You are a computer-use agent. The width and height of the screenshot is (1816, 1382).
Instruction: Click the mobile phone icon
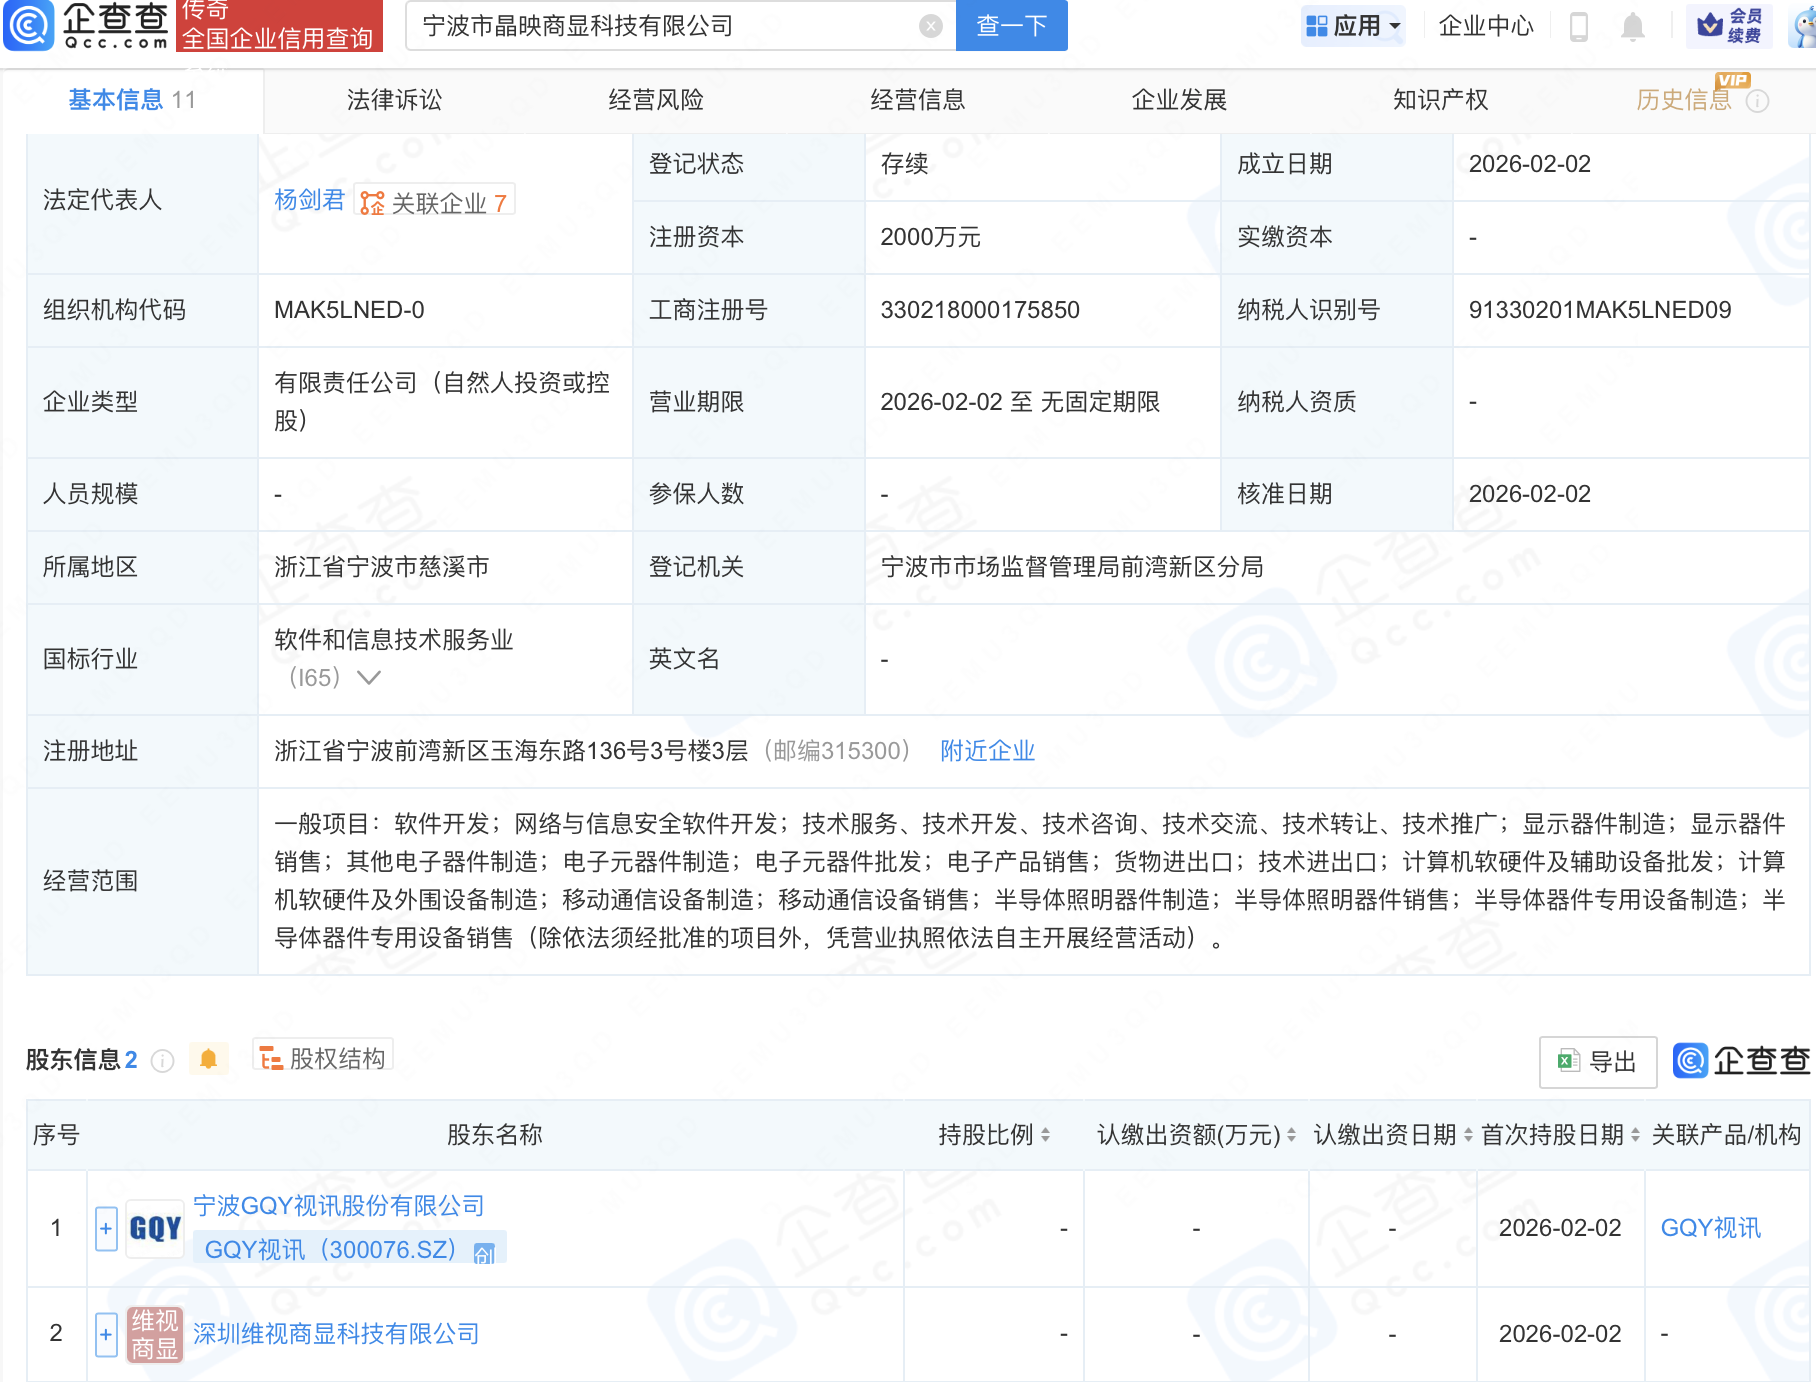pos(1579,27)
